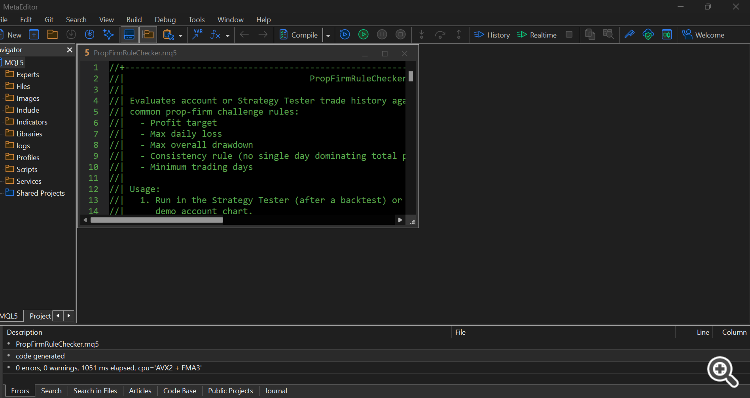This screenshot has width=750, height=398.
Task: Click the MQL wizard arrow icon
Action: coord(197,34)
